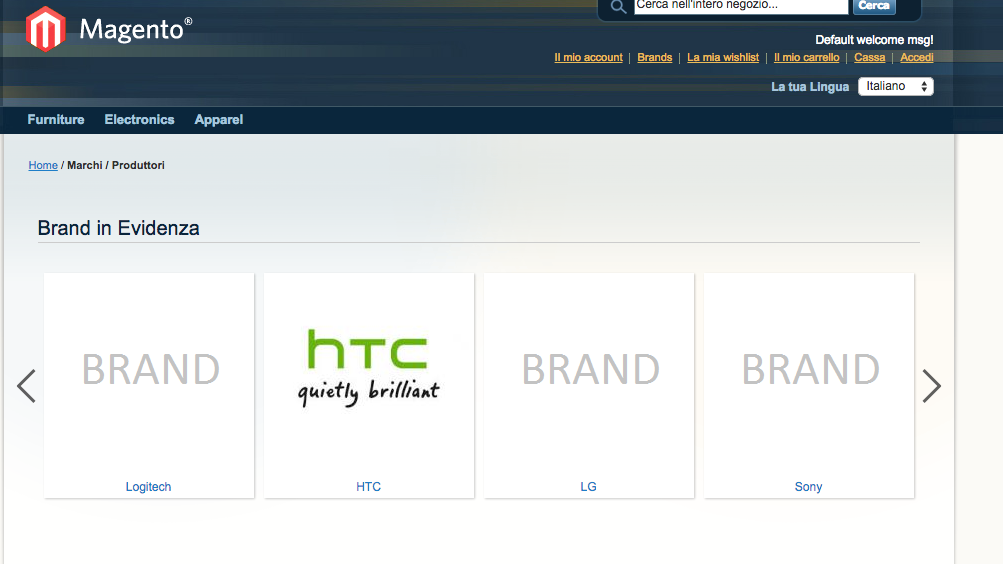This screenshot has height=564, width=1003.
Task: Focus the store search input field
Action: coord(741,6)
